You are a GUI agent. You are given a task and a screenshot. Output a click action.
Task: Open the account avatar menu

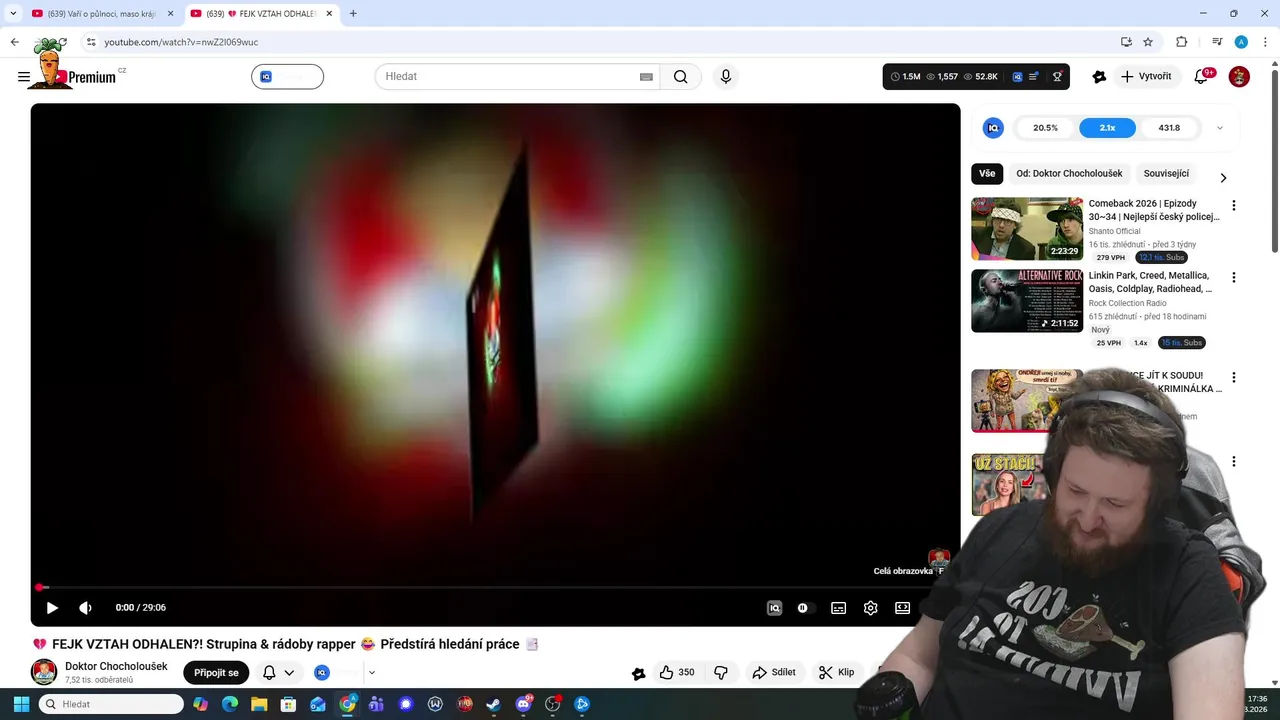click(x=1239, y=77)
